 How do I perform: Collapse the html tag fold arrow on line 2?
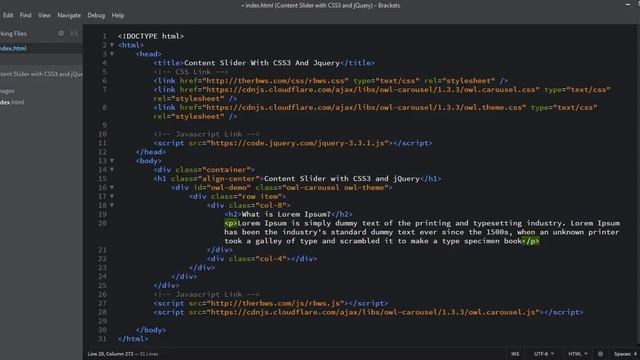(112, 45)
